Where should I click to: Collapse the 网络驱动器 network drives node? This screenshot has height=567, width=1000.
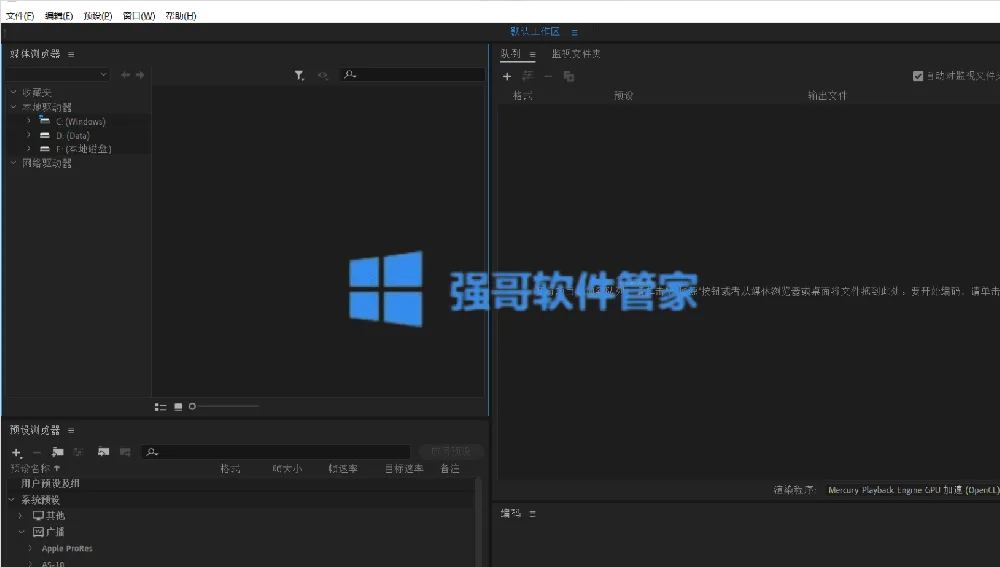[x=13, y=163]
